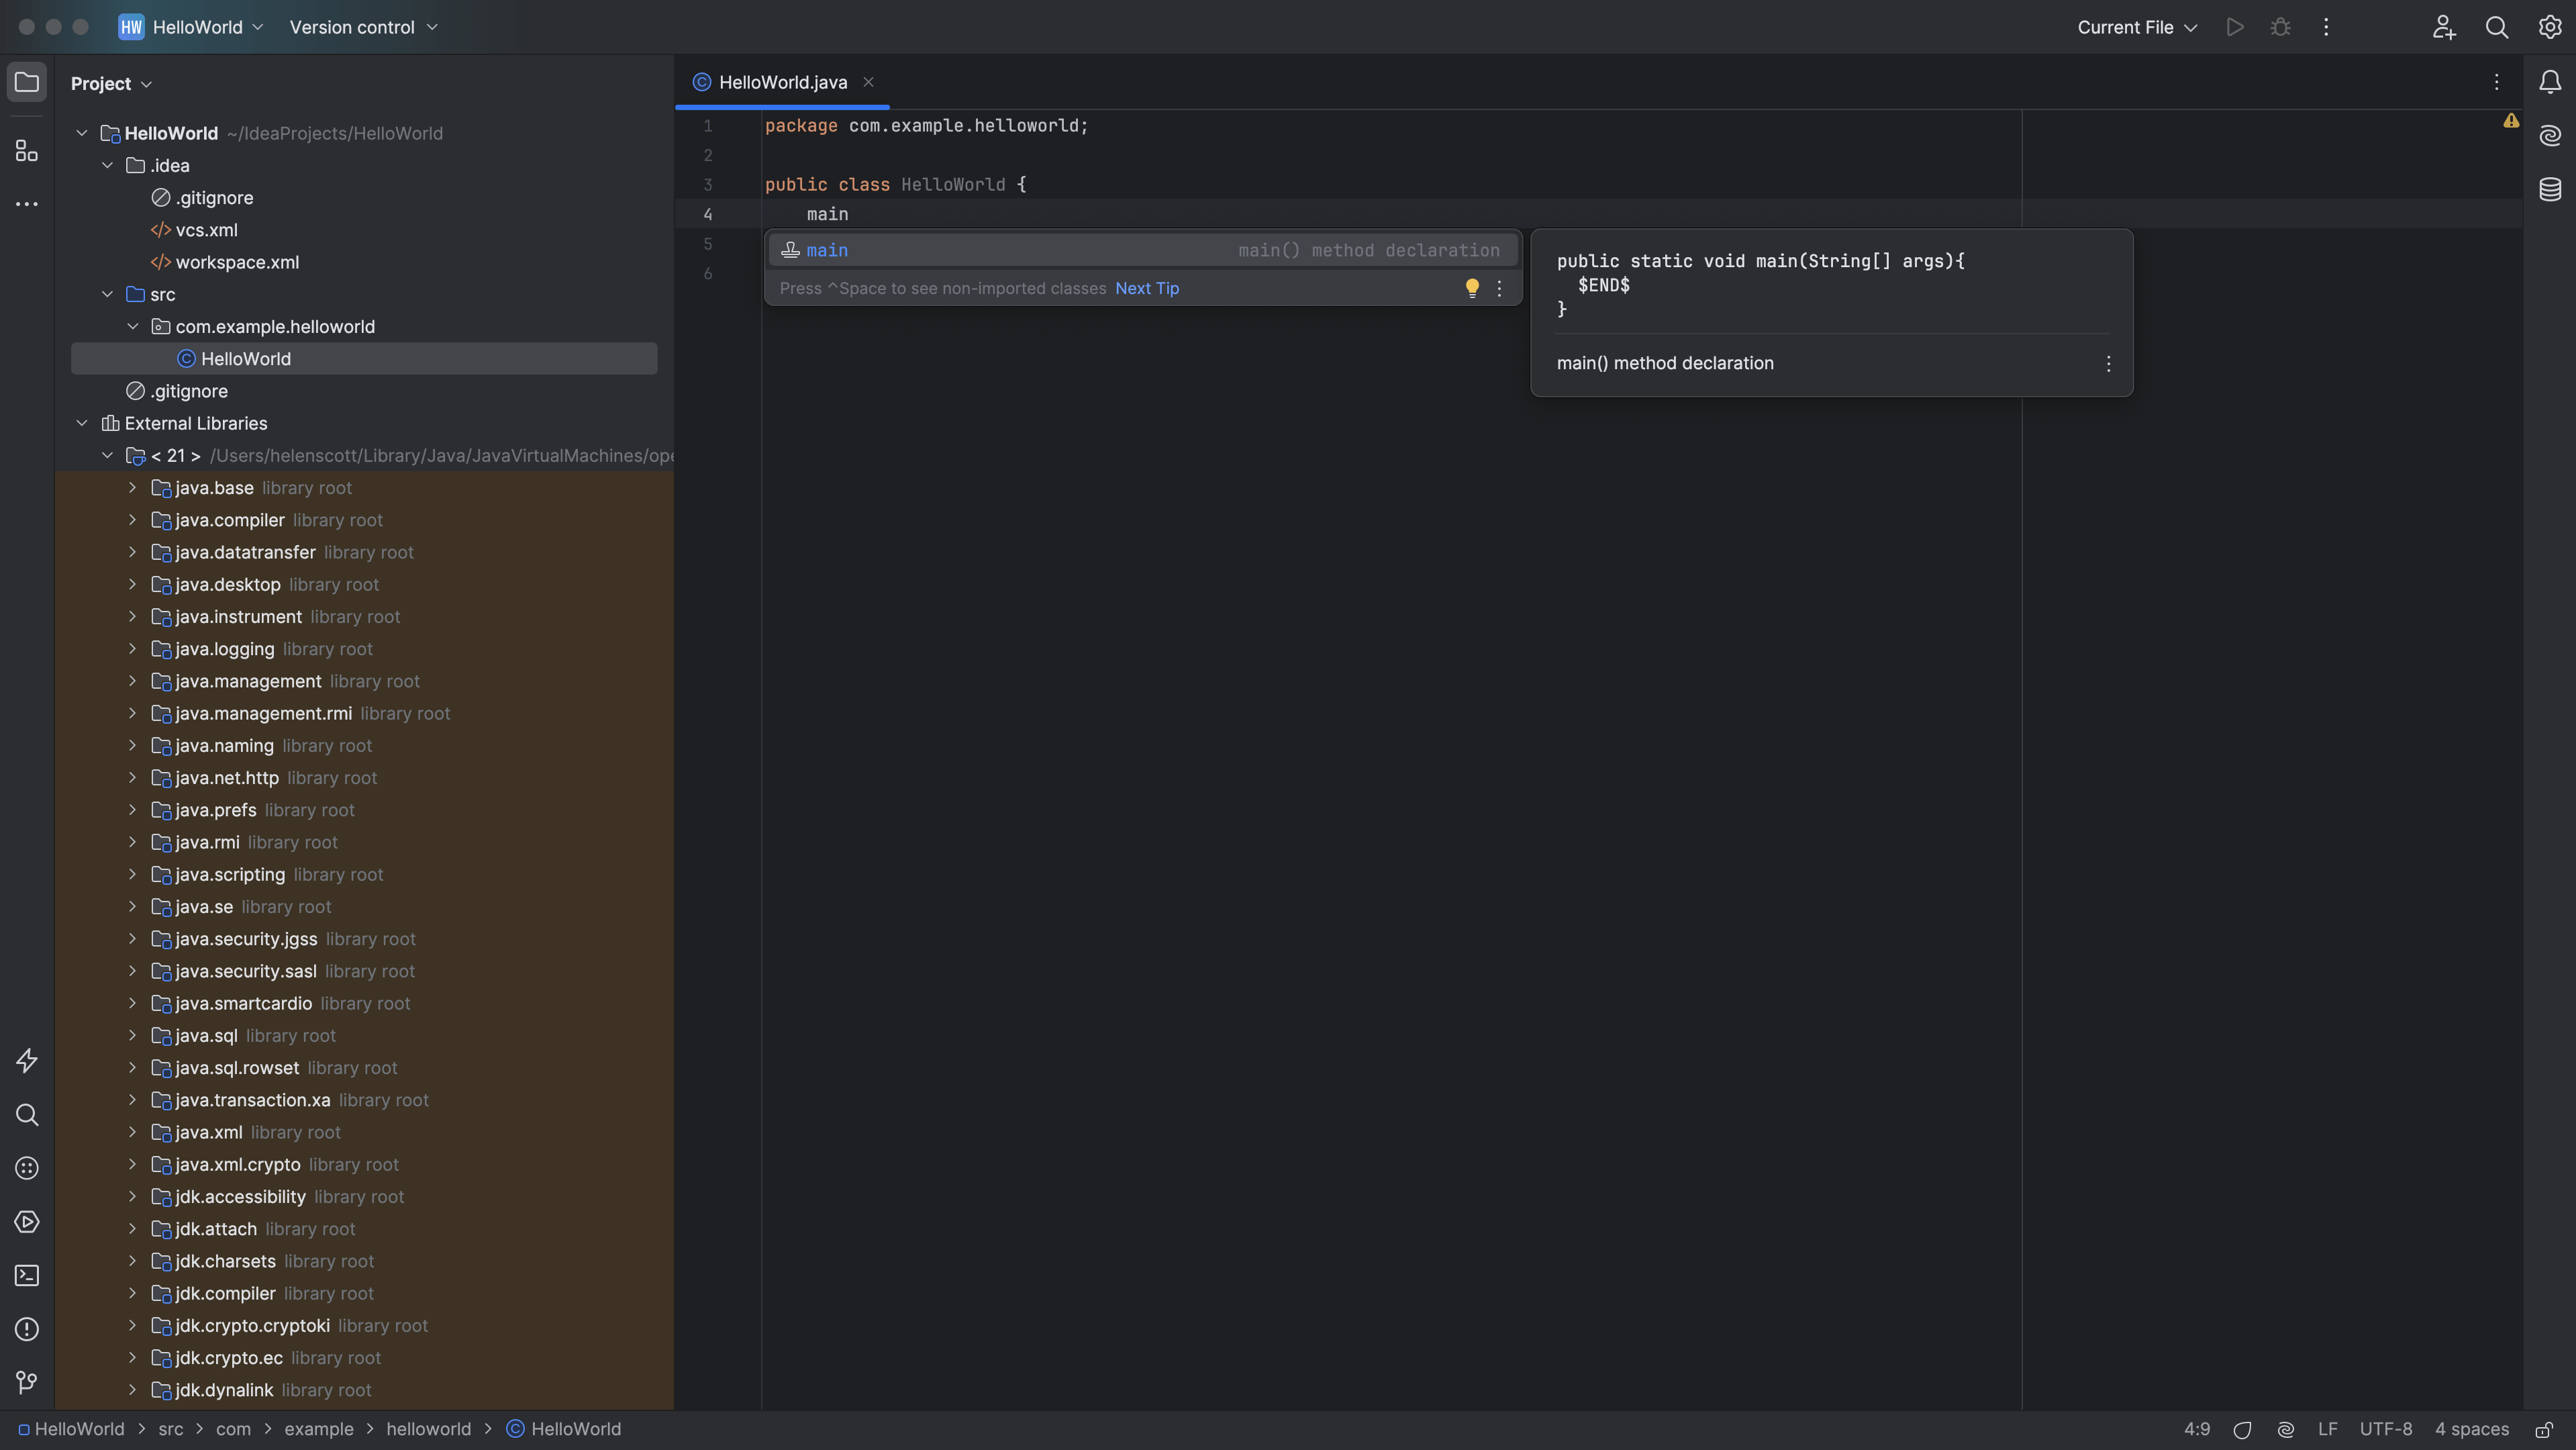This screenshot has height=1450, width=2576.
Task: Open the AI Assistant spiral icon
Action: point(2550,135)
